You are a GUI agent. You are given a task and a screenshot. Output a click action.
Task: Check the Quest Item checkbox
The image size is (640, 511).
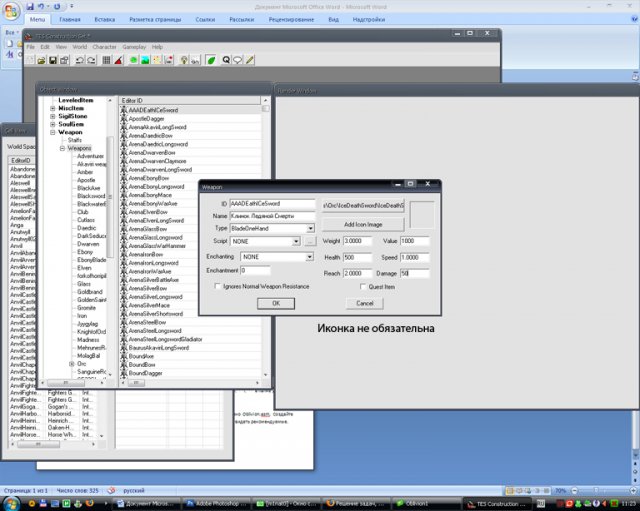[363, 287]
